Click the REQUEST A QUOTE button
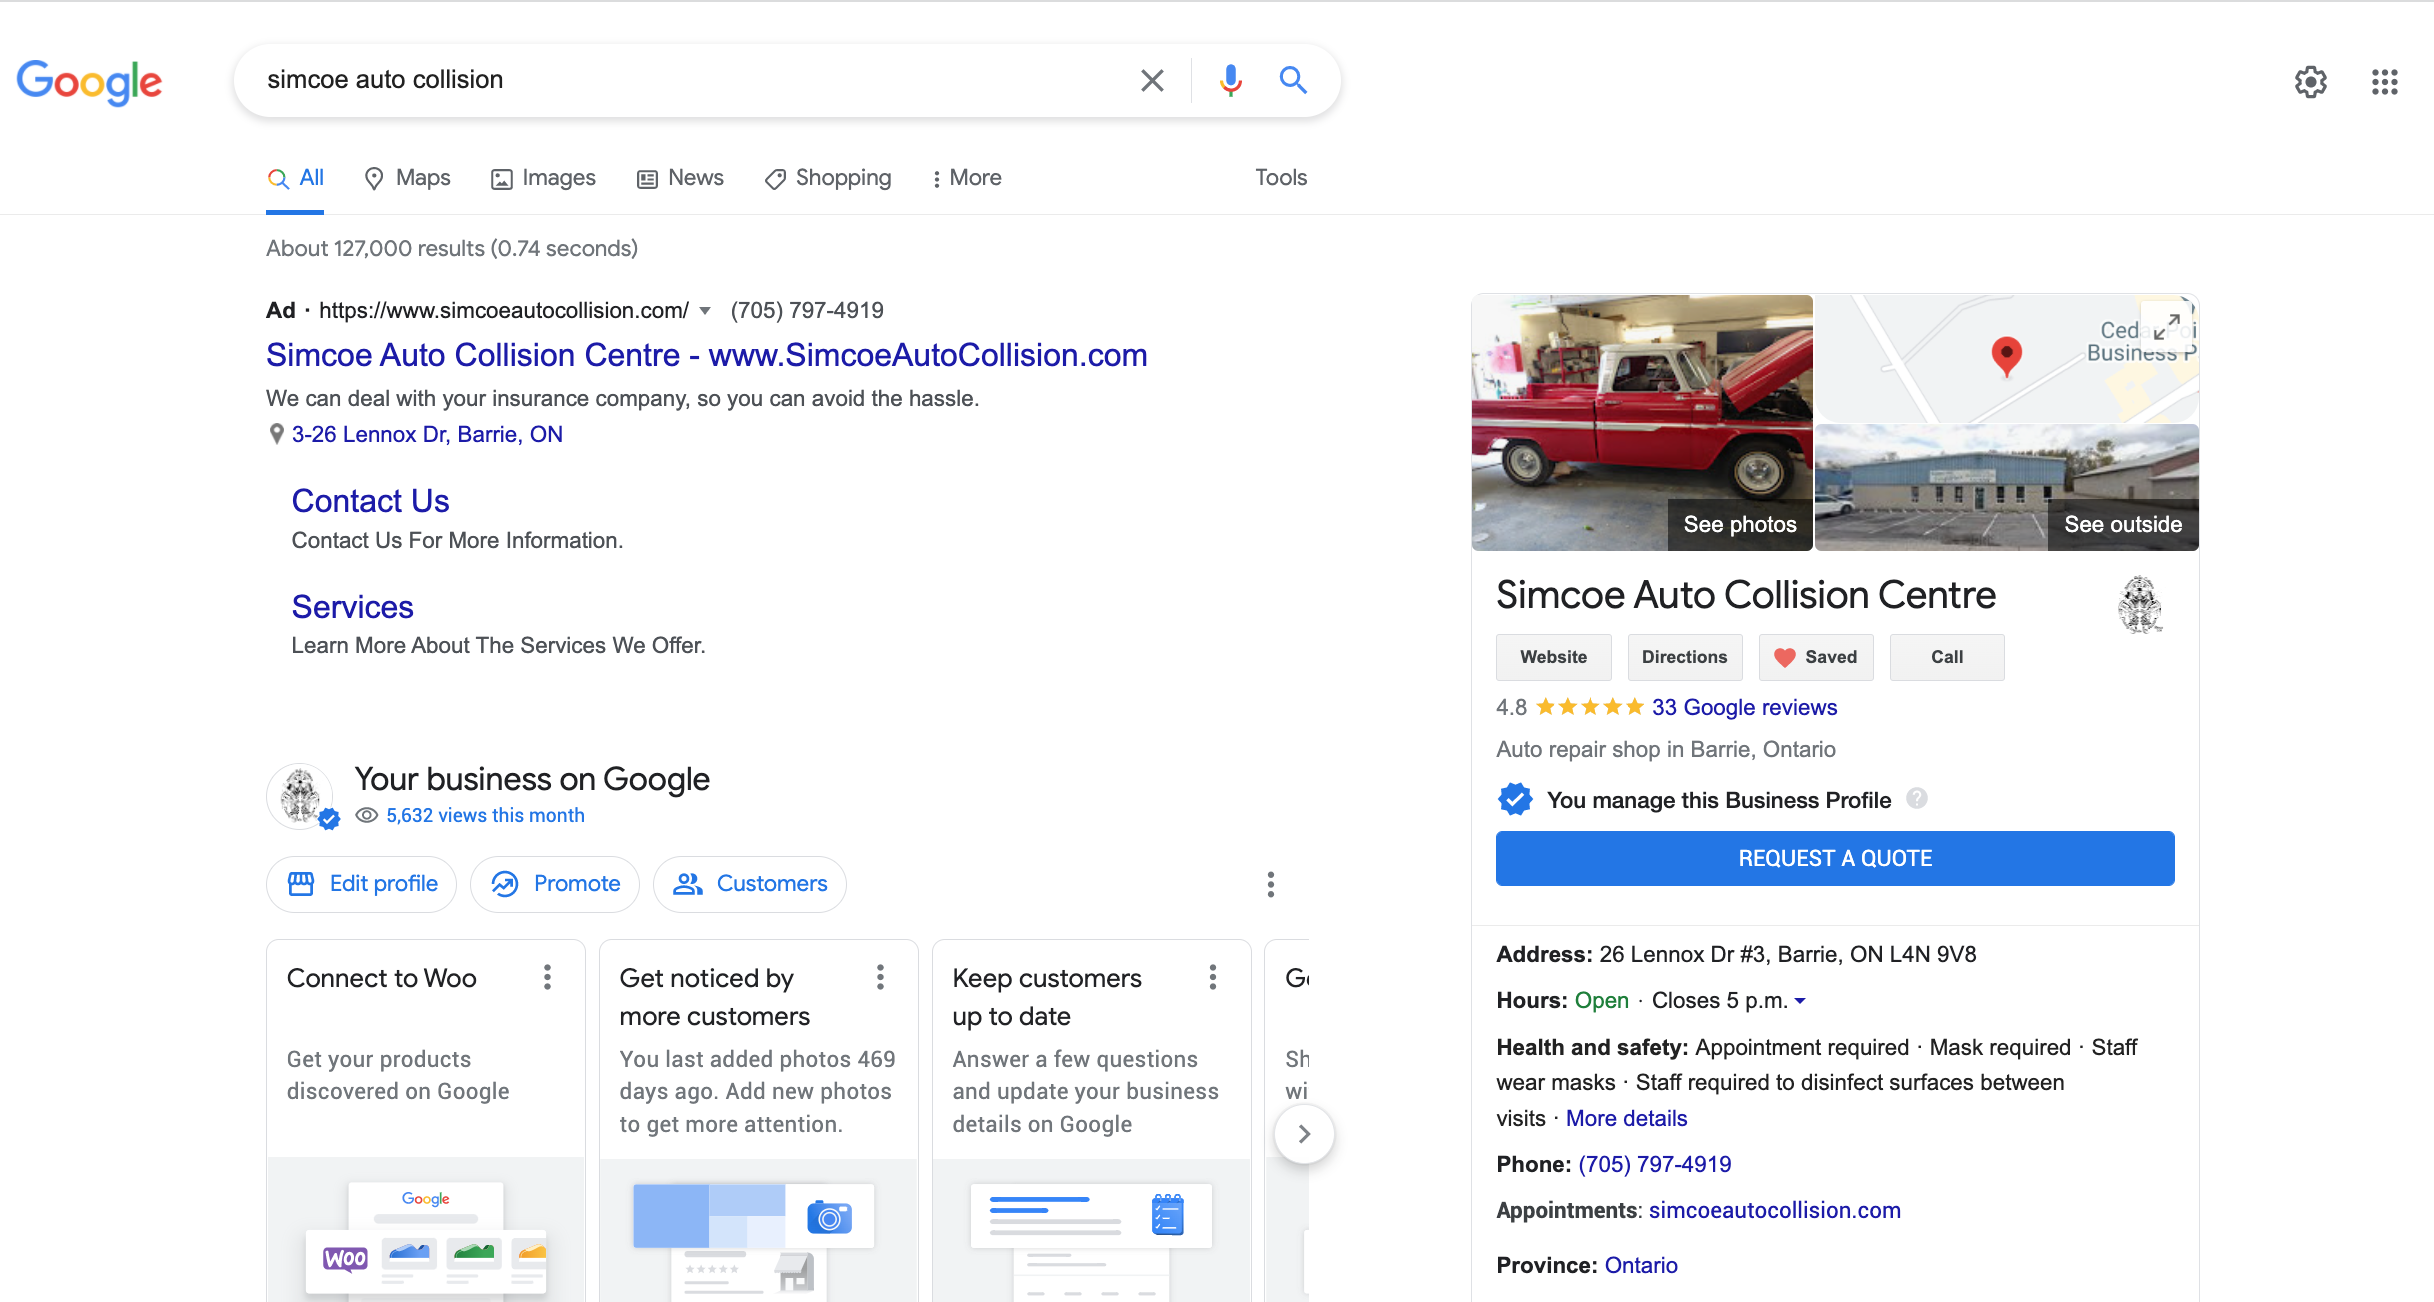This screenshot has width=2434, height=1302. (1834, 858)
